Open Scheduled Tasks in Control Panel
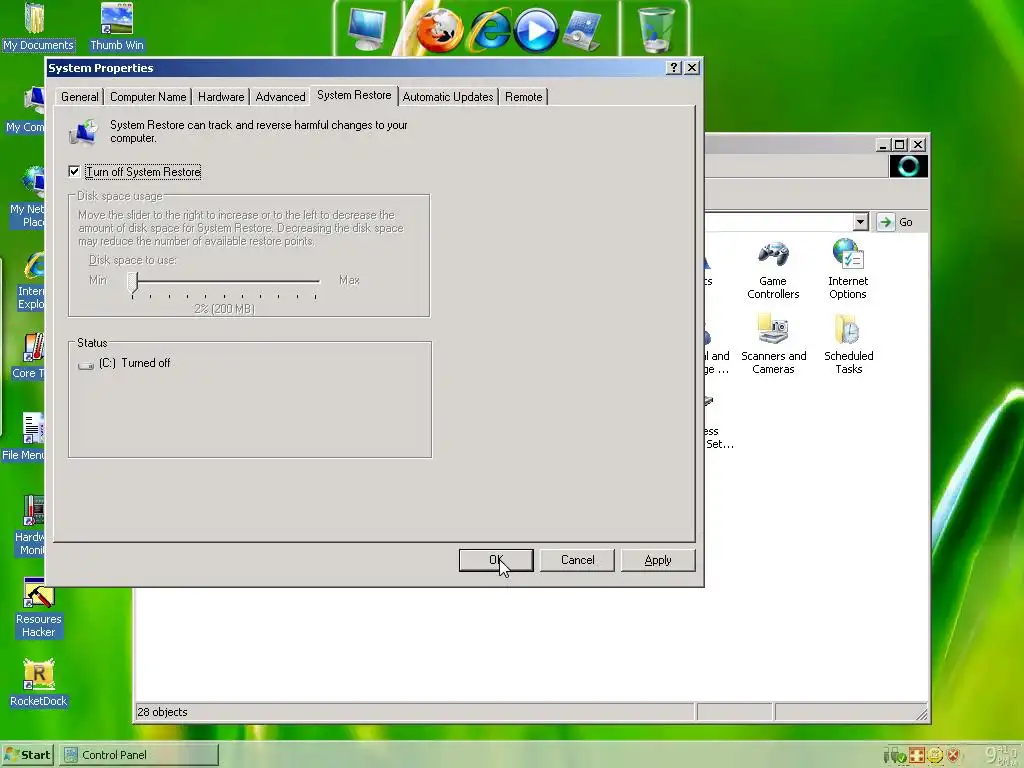1024x768 pixels. [x=848, y=344]
